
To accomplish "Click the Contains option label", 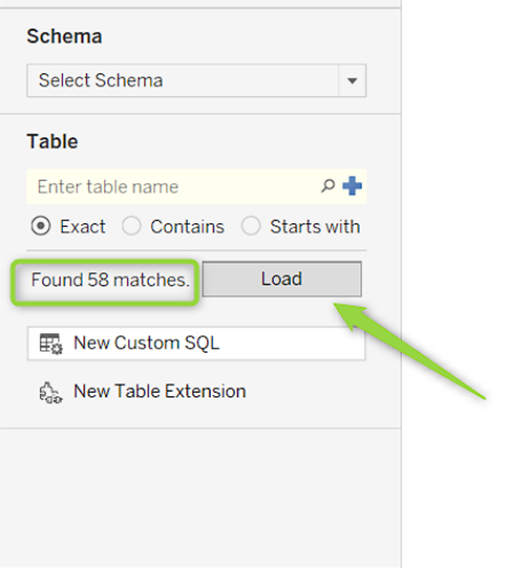I will point(187,227).
